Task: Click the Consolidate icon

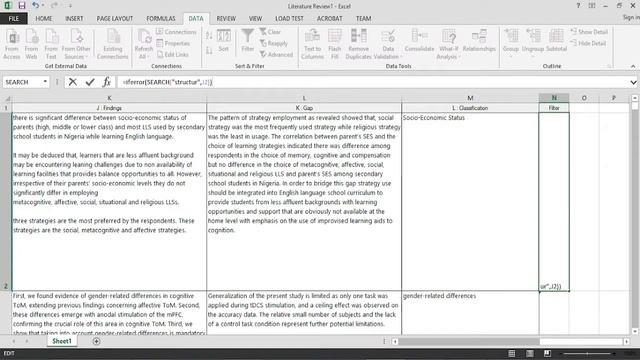Action: (x=419, y=40)
